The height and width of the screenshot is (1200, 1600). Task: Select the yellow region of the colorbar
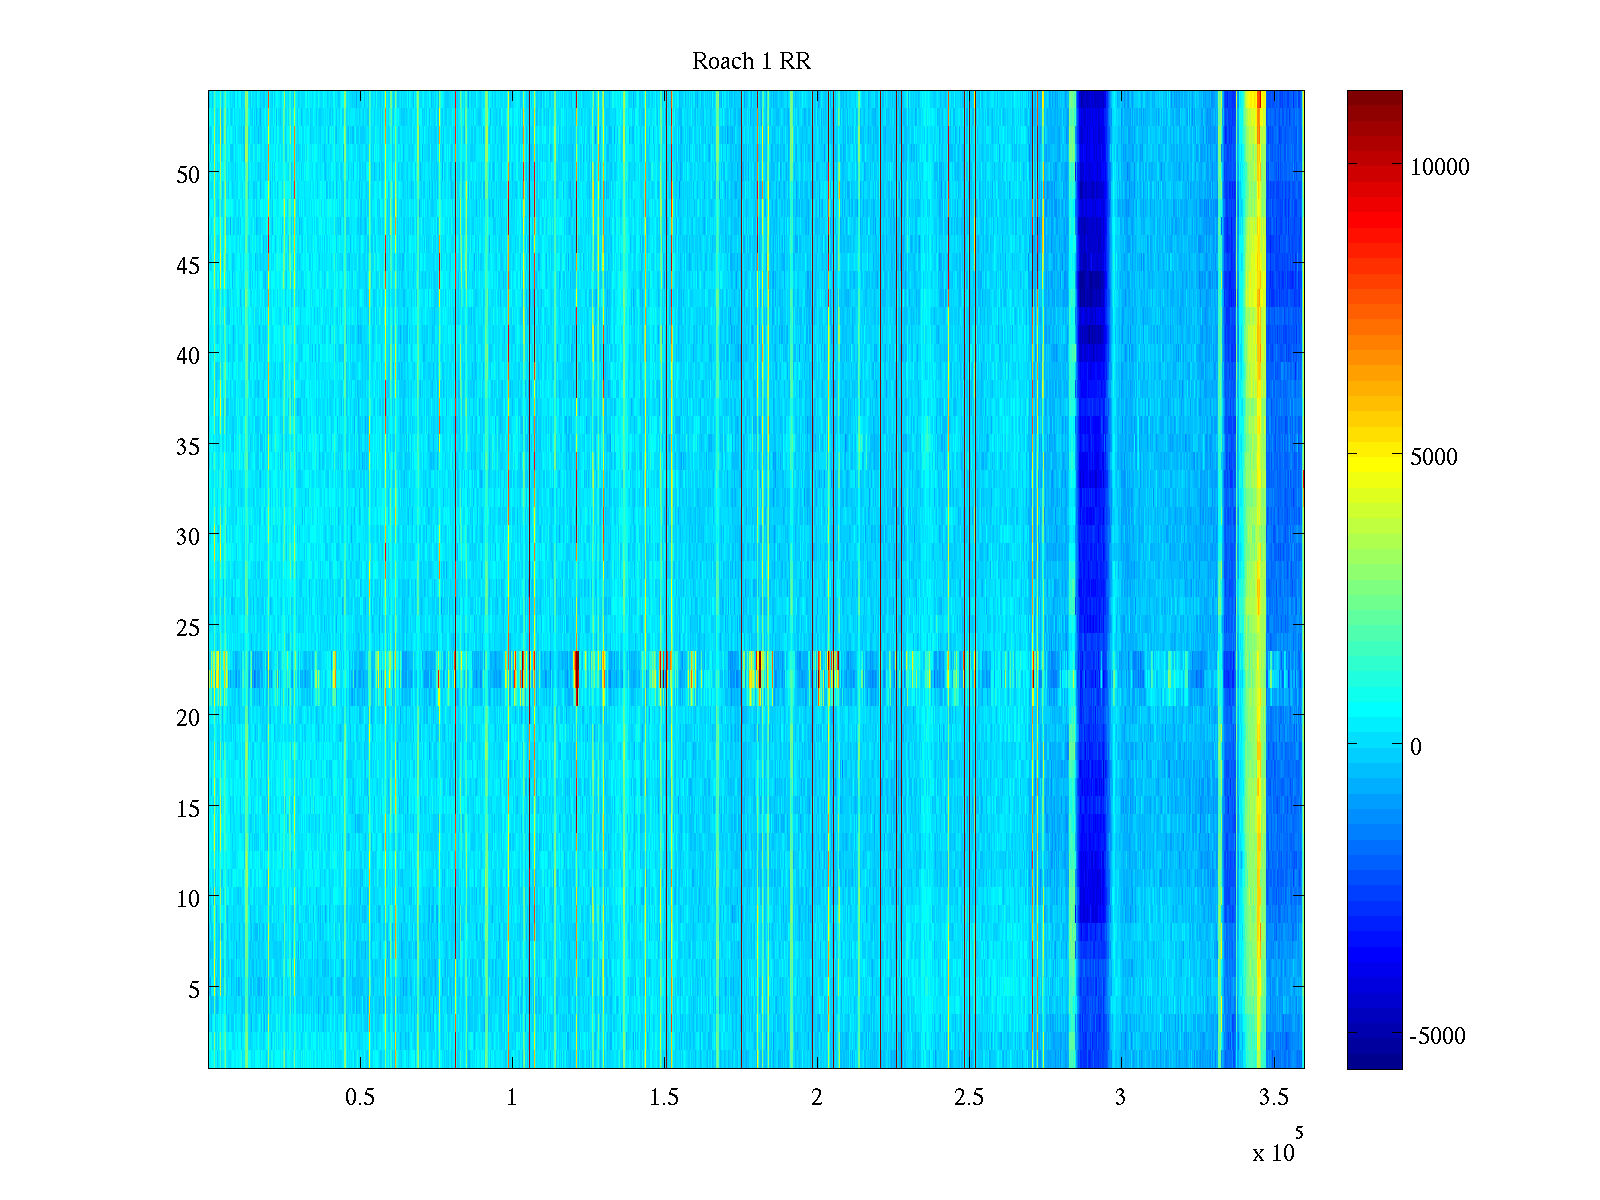click(x=1374, y=460)
